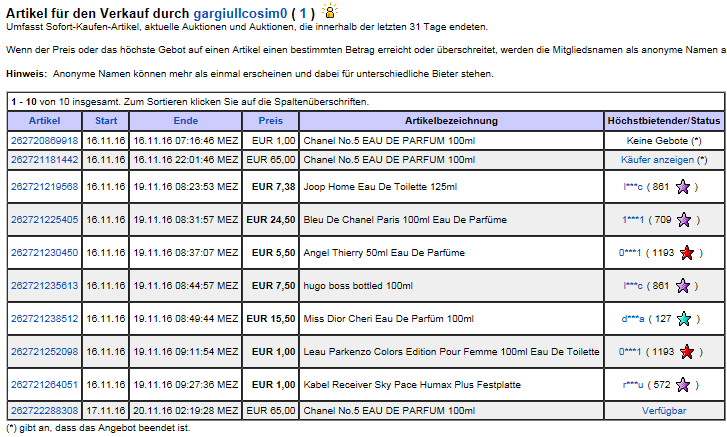The height and width of the screenshot is (437, 727).
Task: Open item 262721219568
Action: 45,187
